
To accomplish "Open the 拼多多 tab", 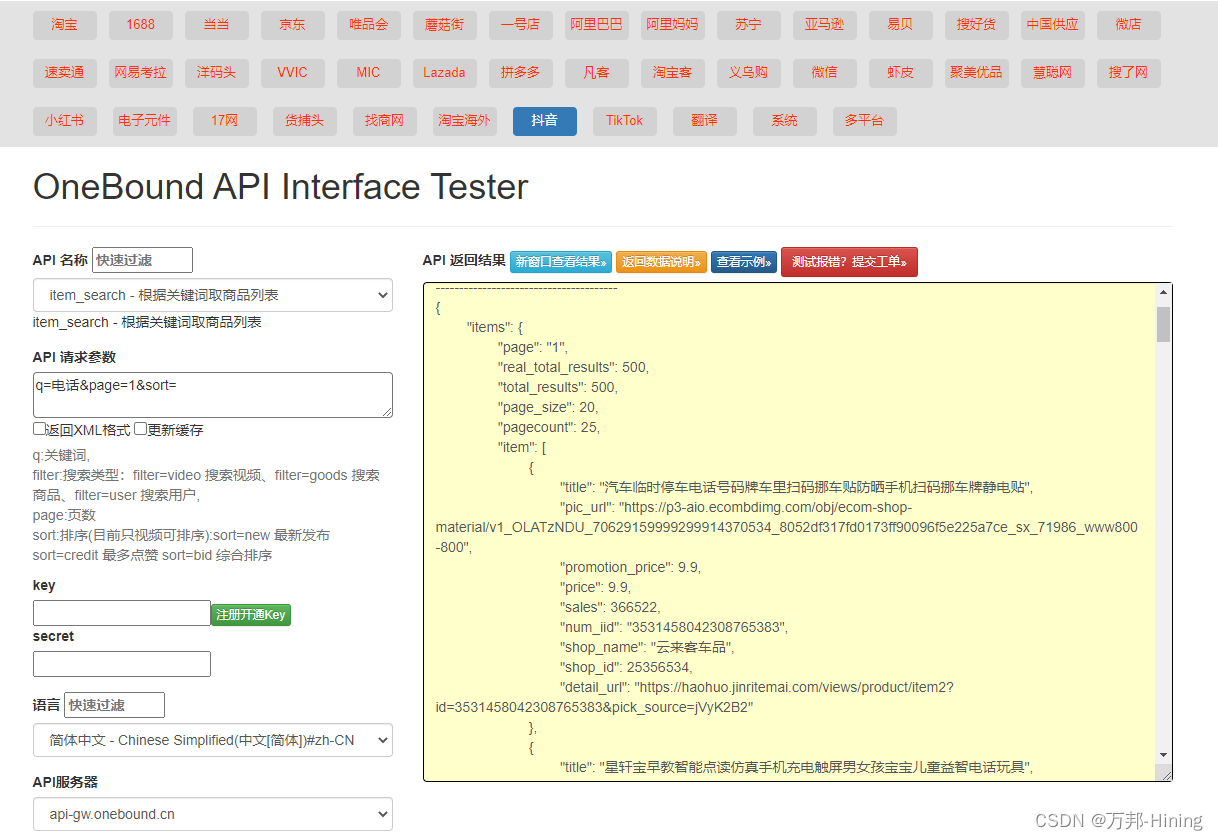I will 521,73.
